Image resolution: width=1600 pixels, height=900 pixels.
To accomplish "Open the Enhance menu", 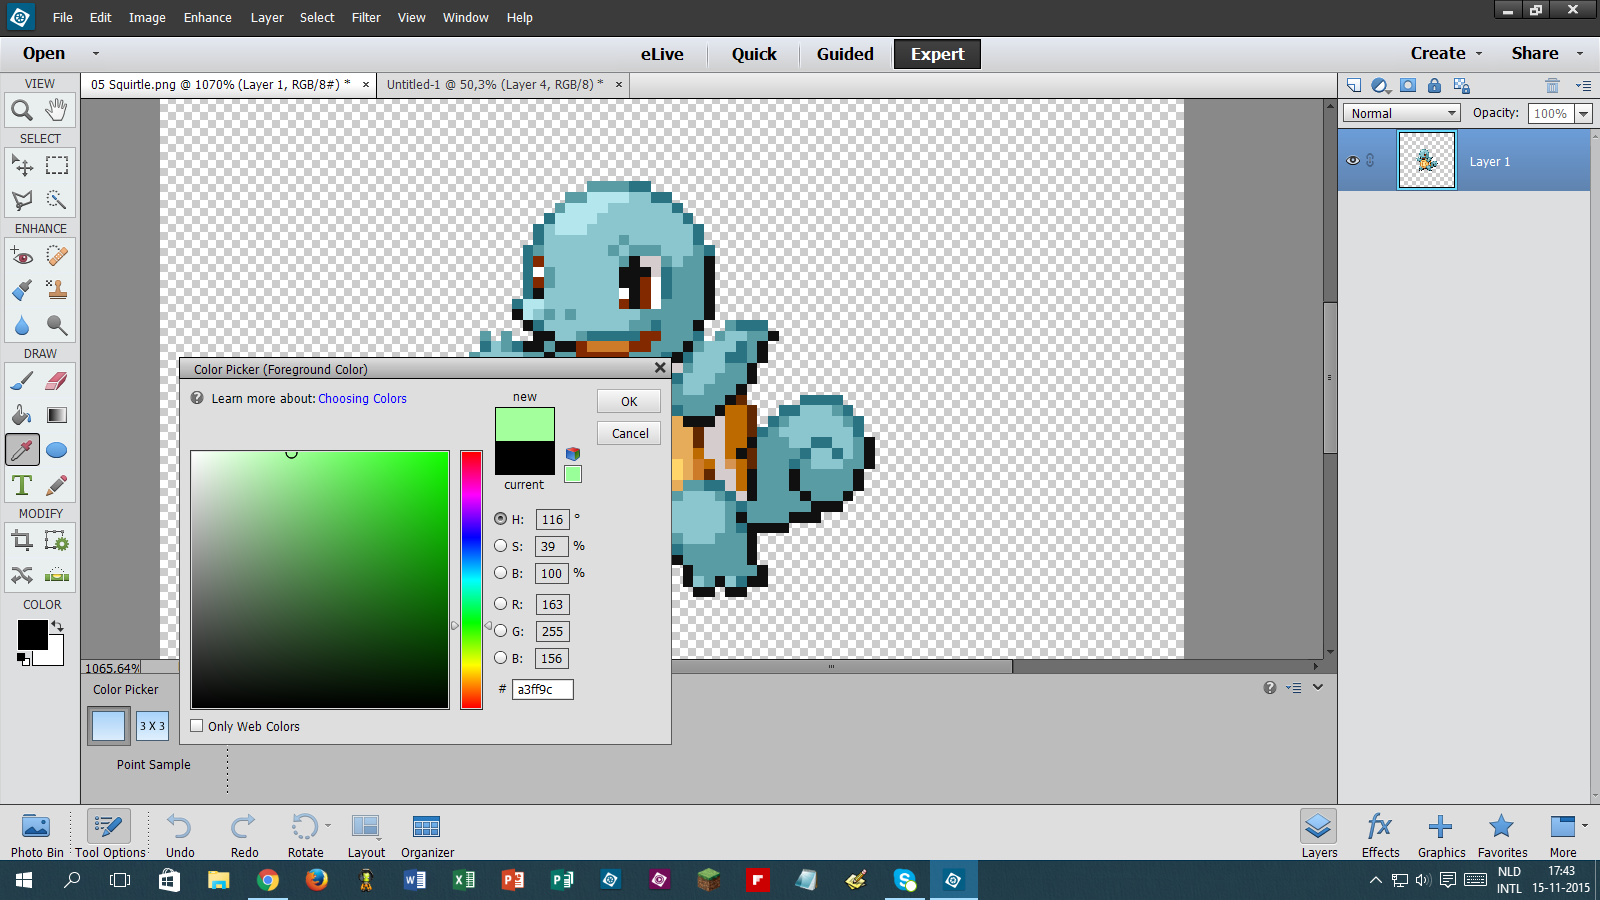I will 207,17.
